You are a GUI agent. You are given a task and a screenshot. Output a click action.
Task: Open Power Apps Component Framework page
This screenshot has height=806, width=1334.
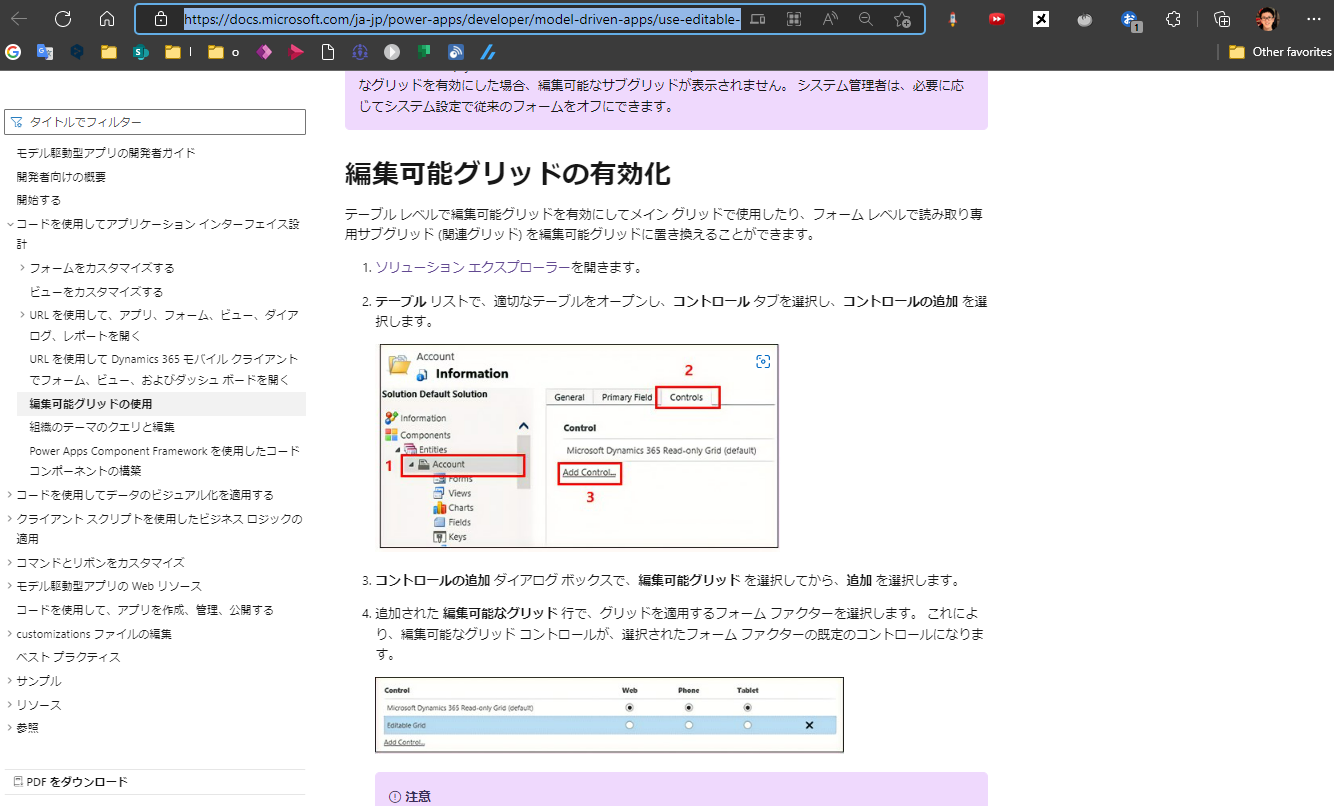tap(164, 461)
